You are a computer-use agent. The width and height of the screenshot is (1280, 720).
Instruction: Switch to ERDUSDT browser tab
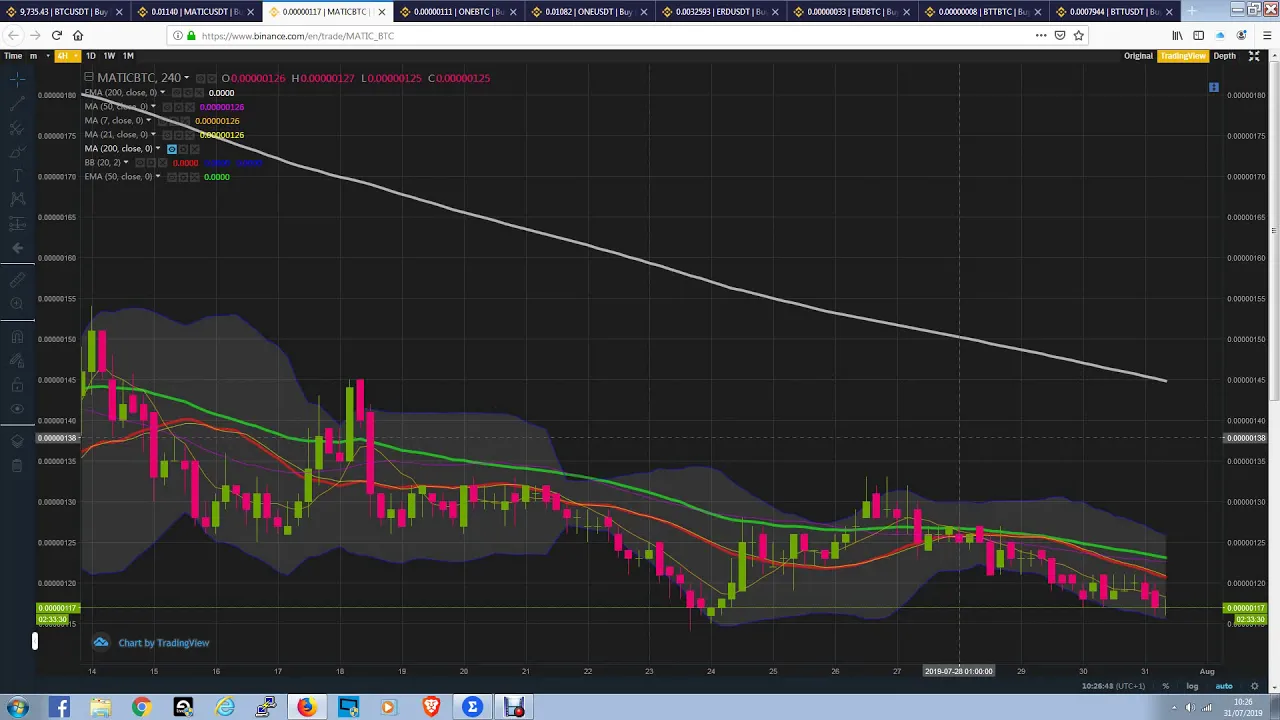[720, 12]
